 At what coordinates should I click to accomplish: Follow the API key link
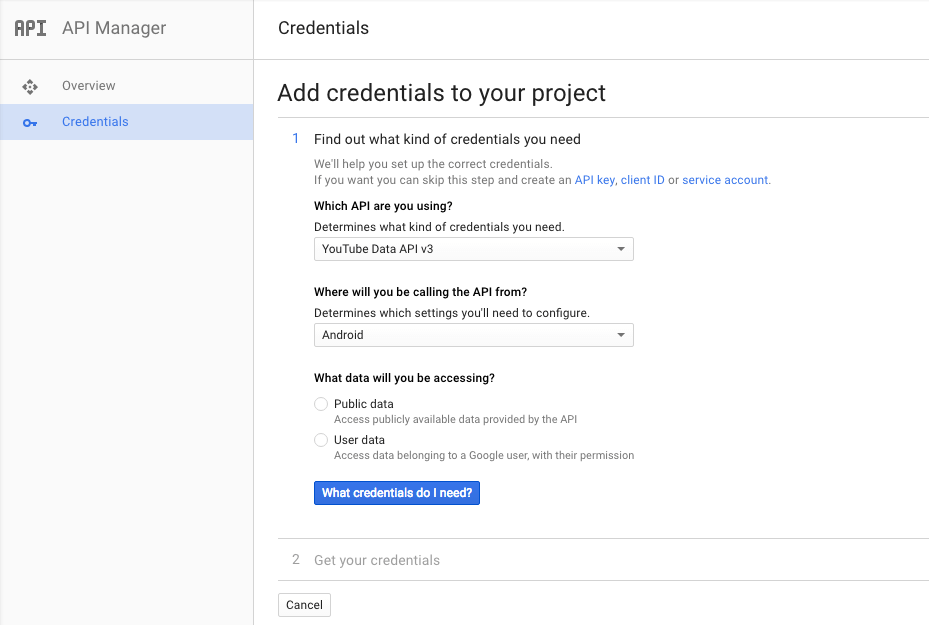point(594,180)
